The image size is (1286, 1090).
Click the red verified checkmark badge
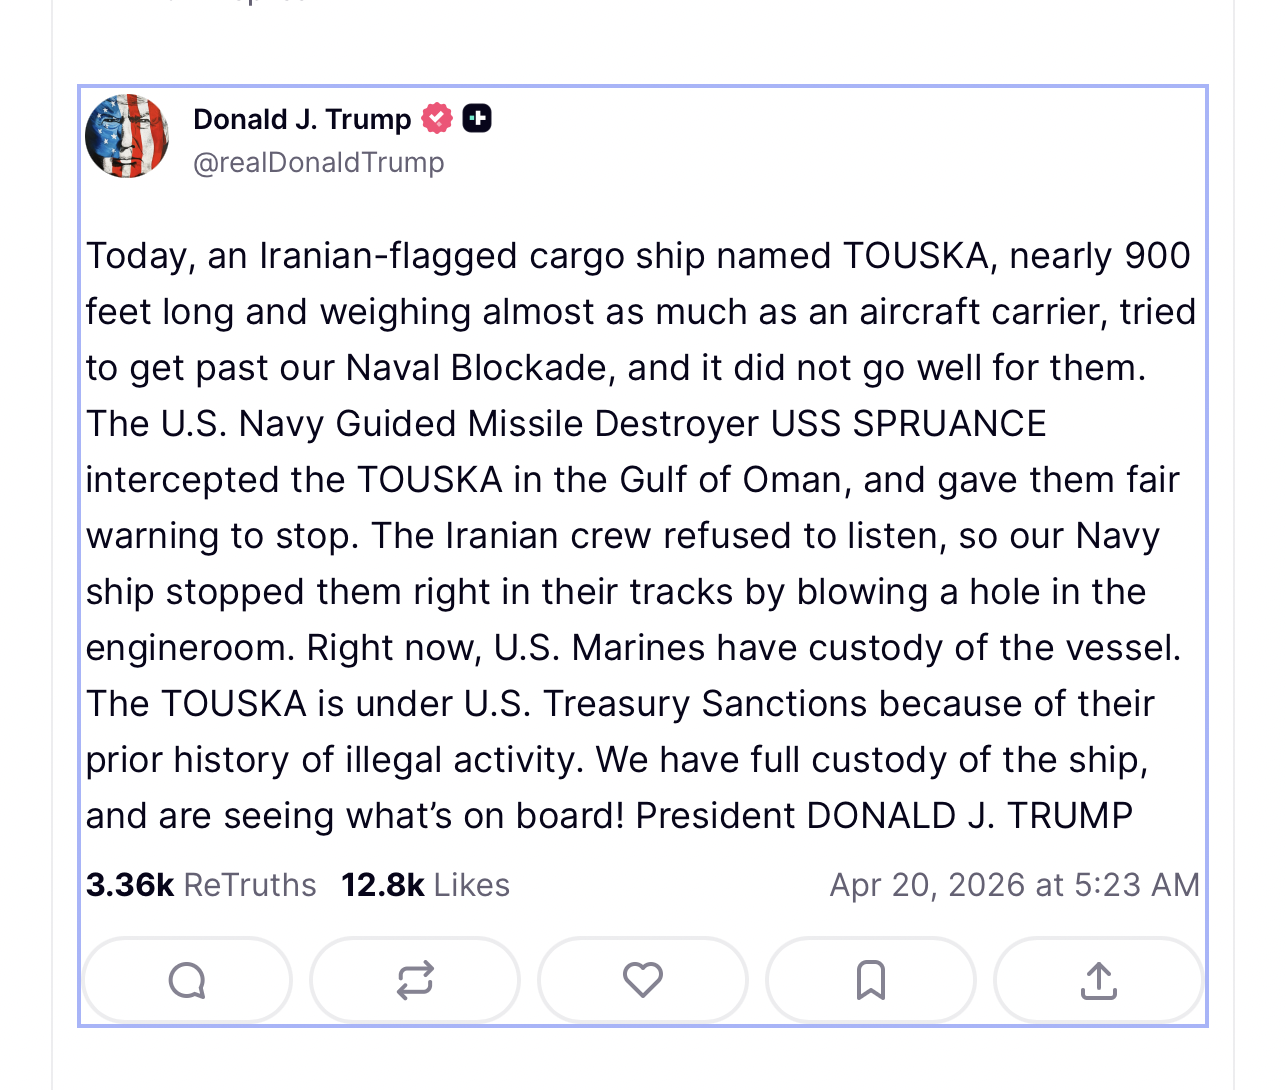point(437,119)
